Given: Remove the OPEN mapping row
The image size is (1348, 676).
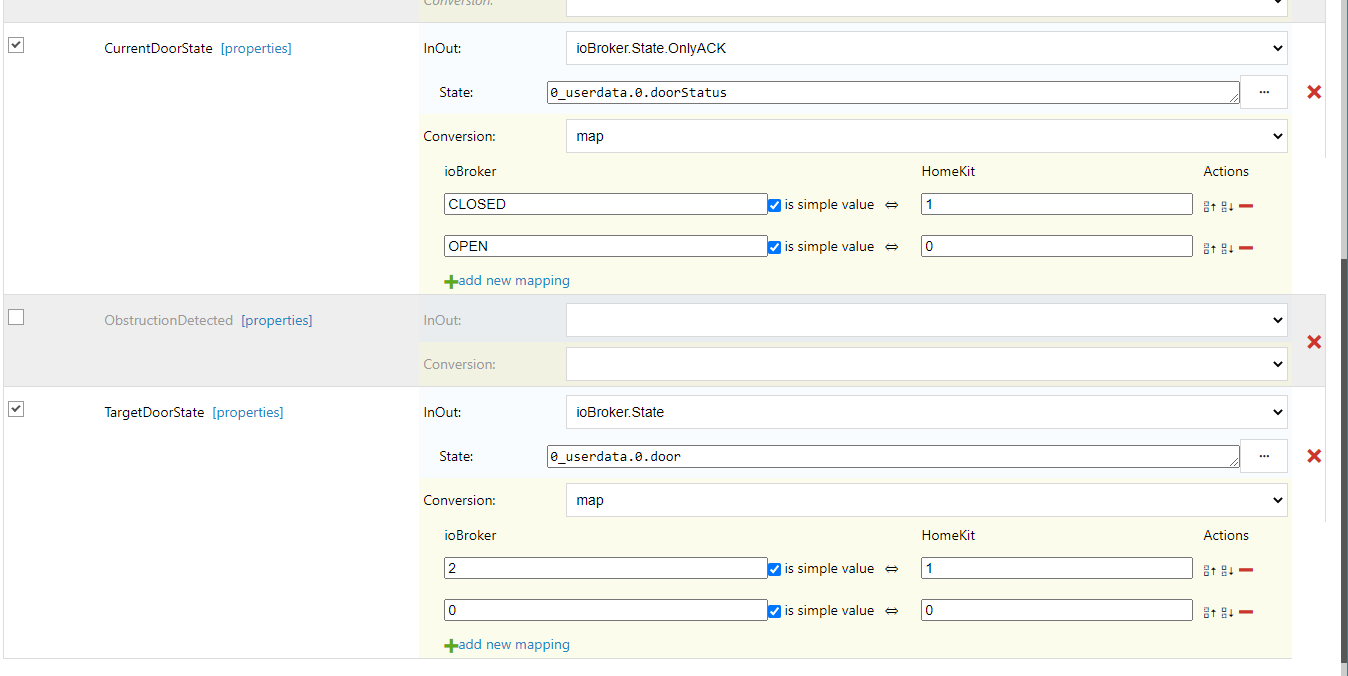Looking at the screenshot, I should coord(1246,248).
